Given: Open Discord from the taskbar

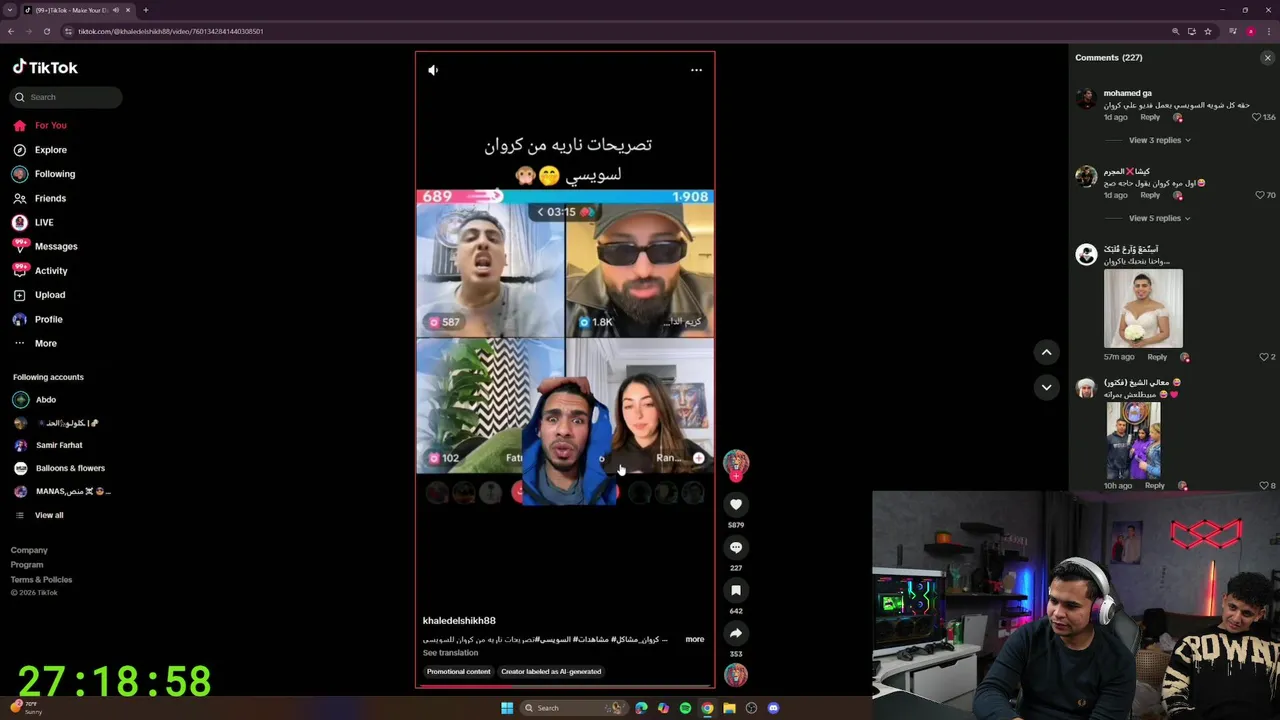Looking at the screenshot, I should pos(773,708).
